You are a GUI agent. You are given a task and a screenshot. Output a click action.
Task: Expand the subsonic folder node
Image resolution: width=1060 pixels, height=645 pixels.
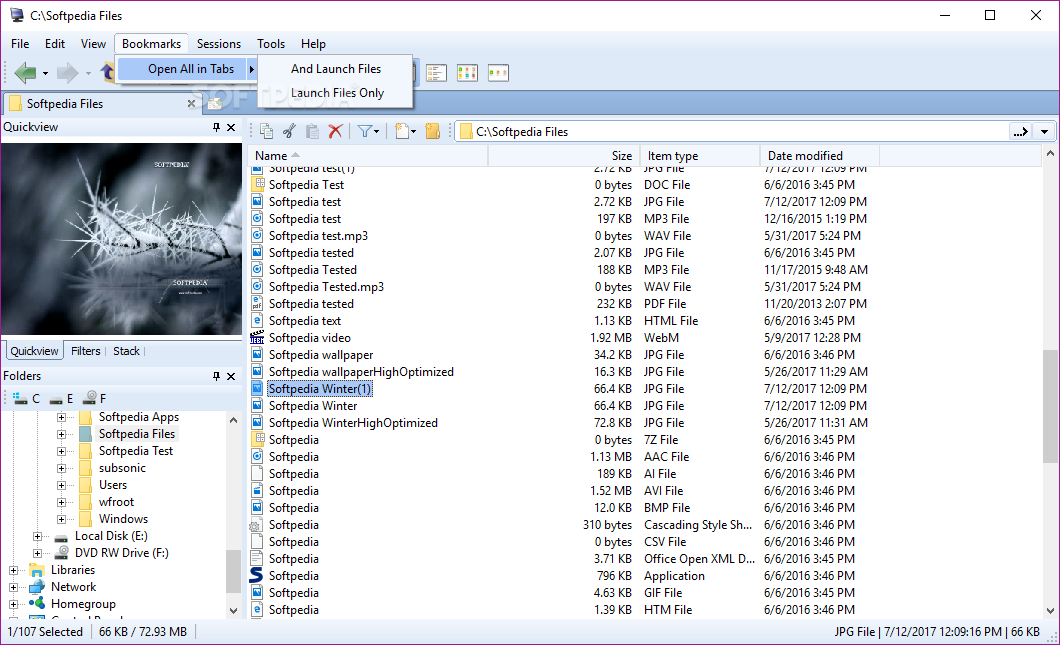pyautogui.click(x=62, y=468)
